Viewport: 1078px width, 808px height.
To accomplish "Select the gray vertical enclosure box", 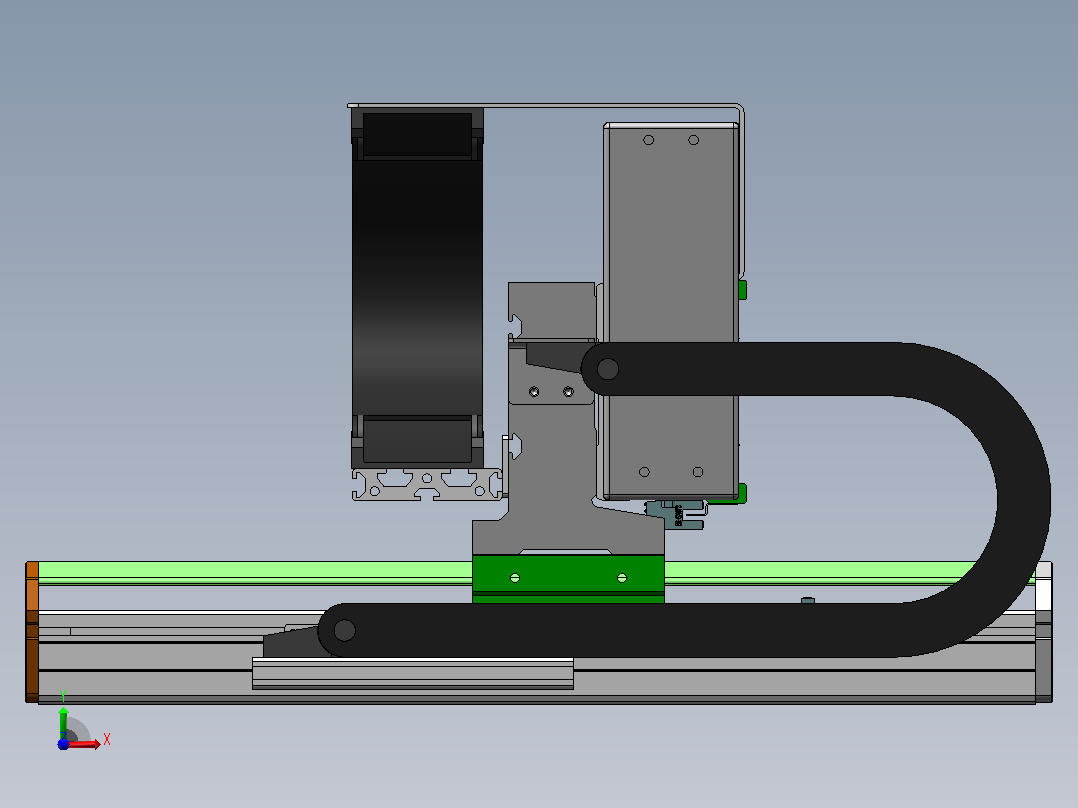I will click(671, 311).
